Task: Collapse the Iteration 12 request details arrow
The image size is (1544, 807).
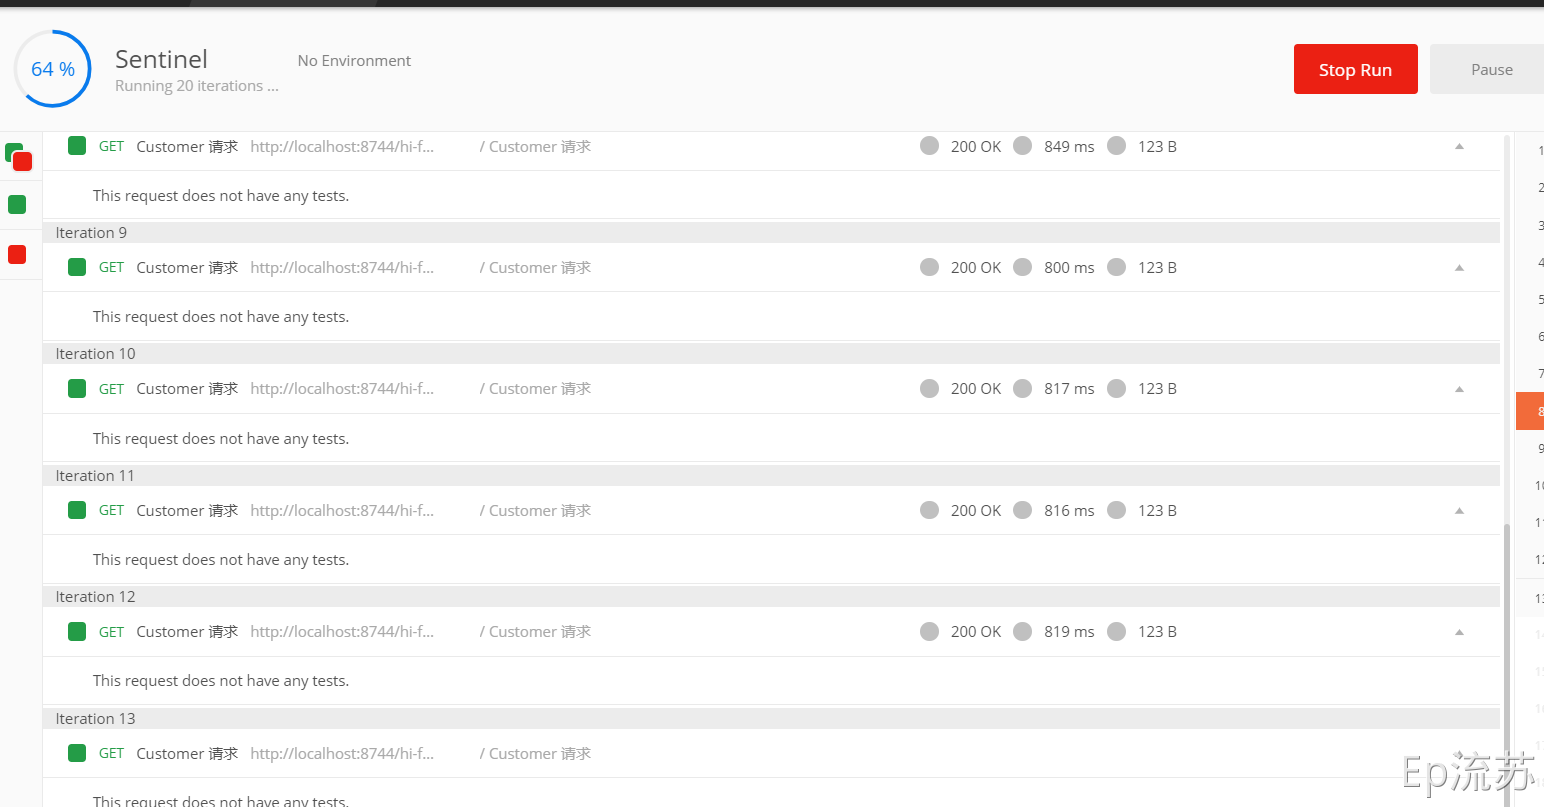Action: (x=1459, y=632)
